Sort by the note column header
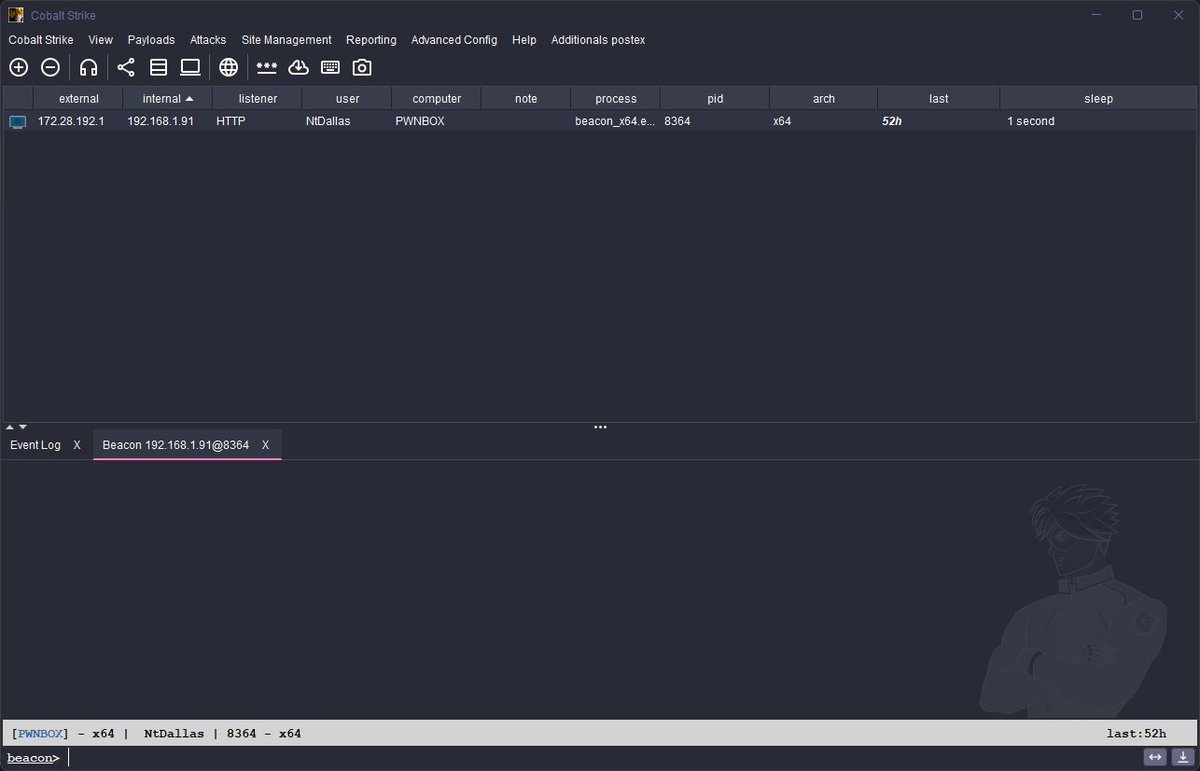Image resolution: width=1200 pixels, height=771 pixels. (x=526, y=98)
